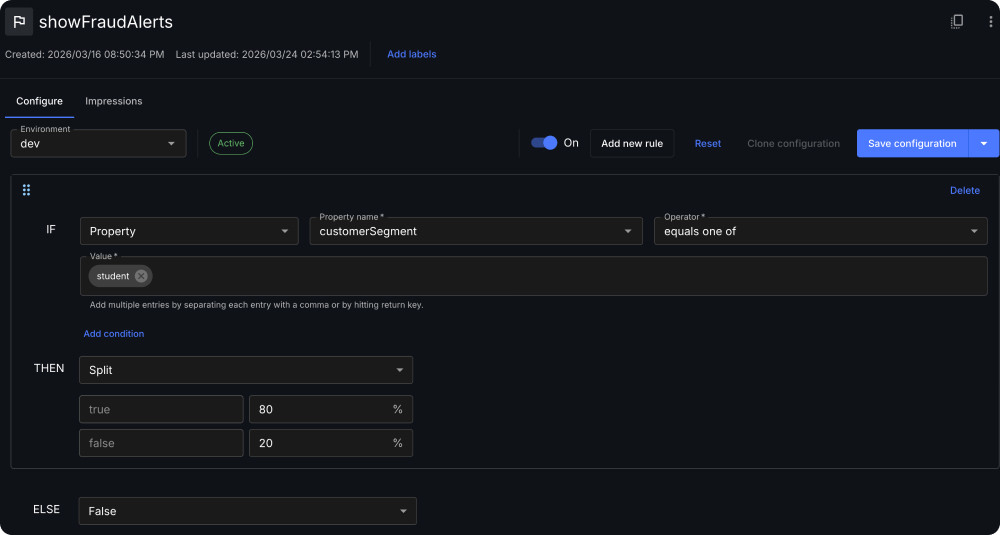This screenshot has width=1000, height=535.
Task: Click the Add labels link
Action: point(411,54)
